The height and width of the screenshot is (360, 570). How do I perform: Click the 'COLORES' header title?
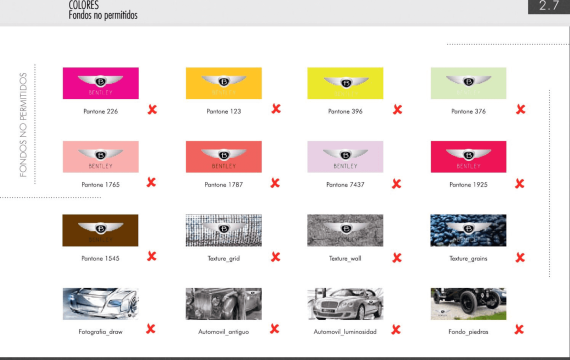(x=84, y=5)
